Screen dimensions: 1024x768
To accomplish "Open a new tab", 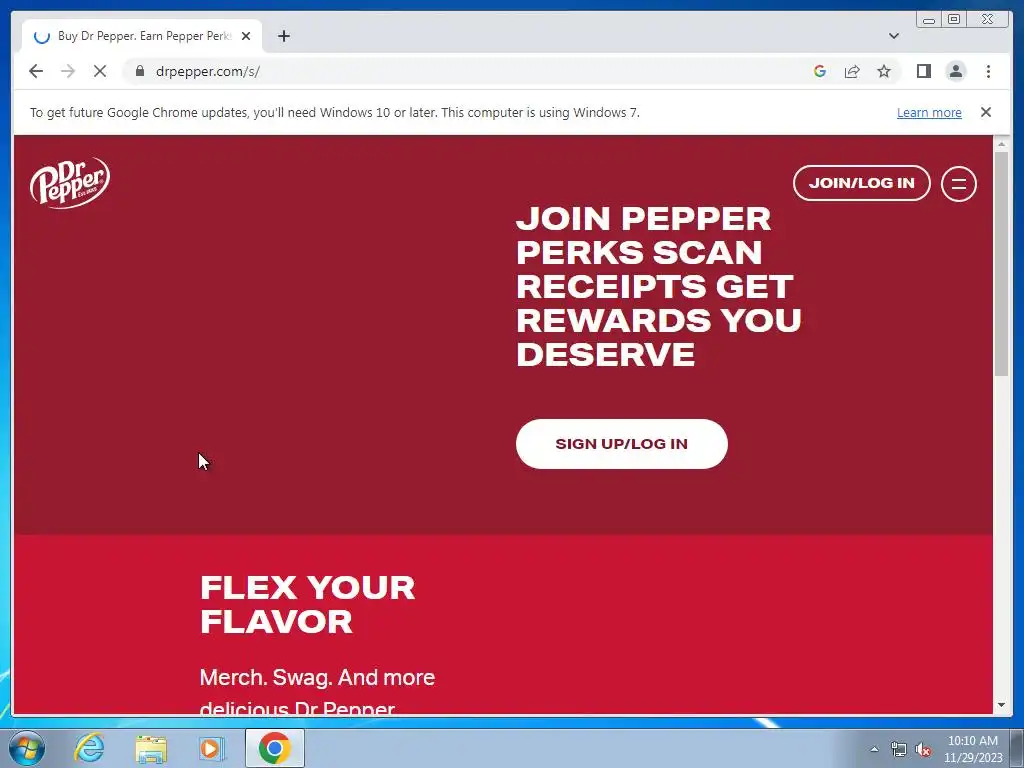I will pos(283,36).
